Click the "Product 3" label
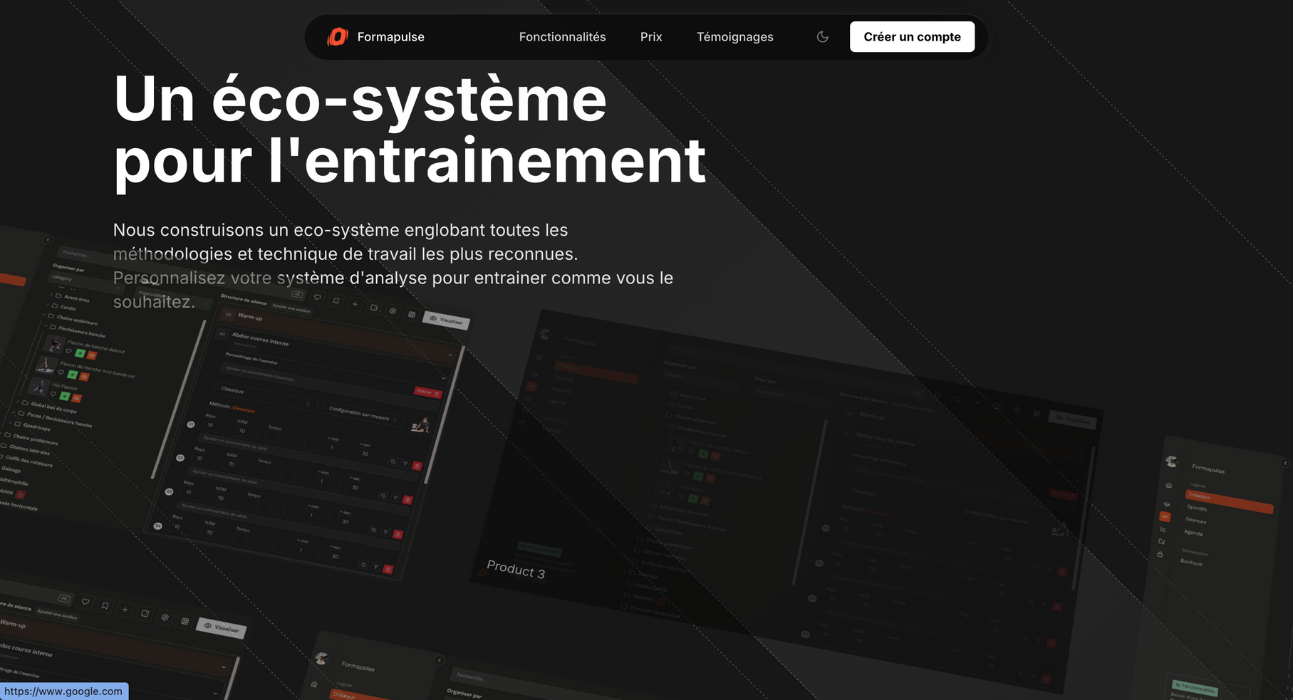 [516, 569]
